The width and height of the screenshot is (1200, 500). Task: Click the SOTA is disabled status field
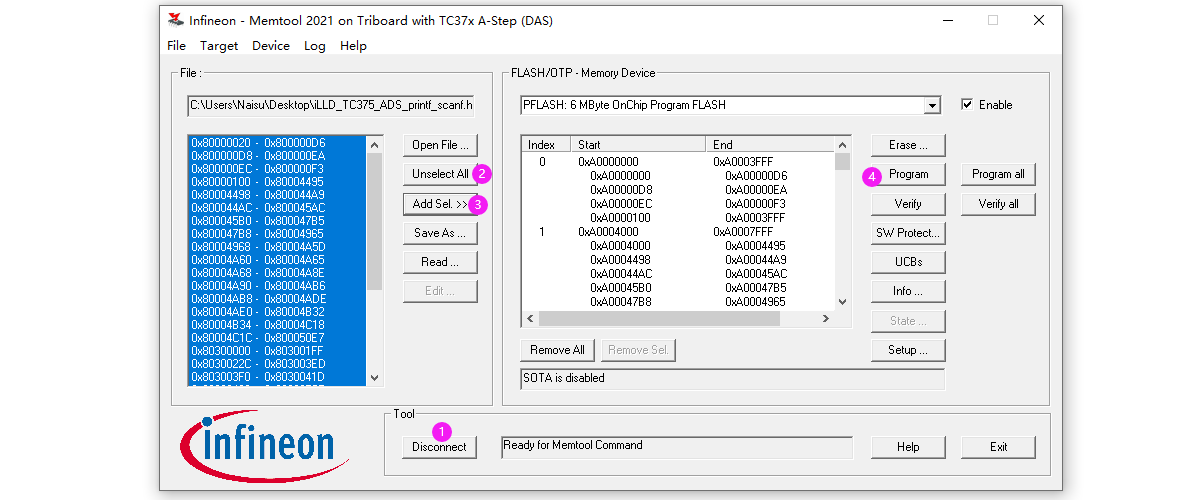(732, 379)
